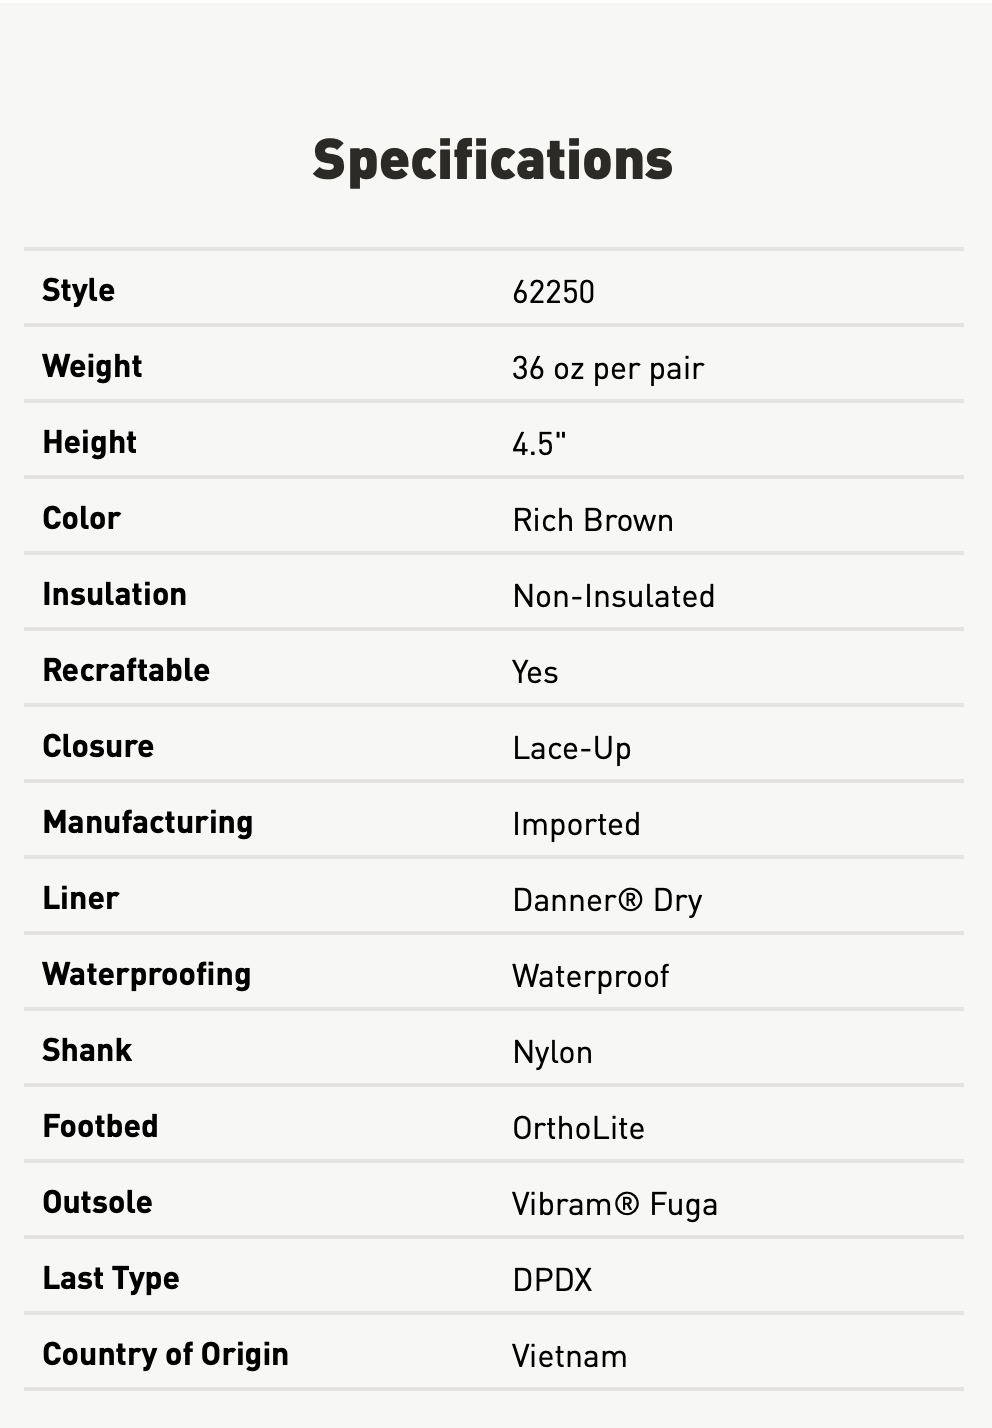This screenshot has height=1428, width=992.
Task: Click the Non-Insulated value
Action: point(613,596)
